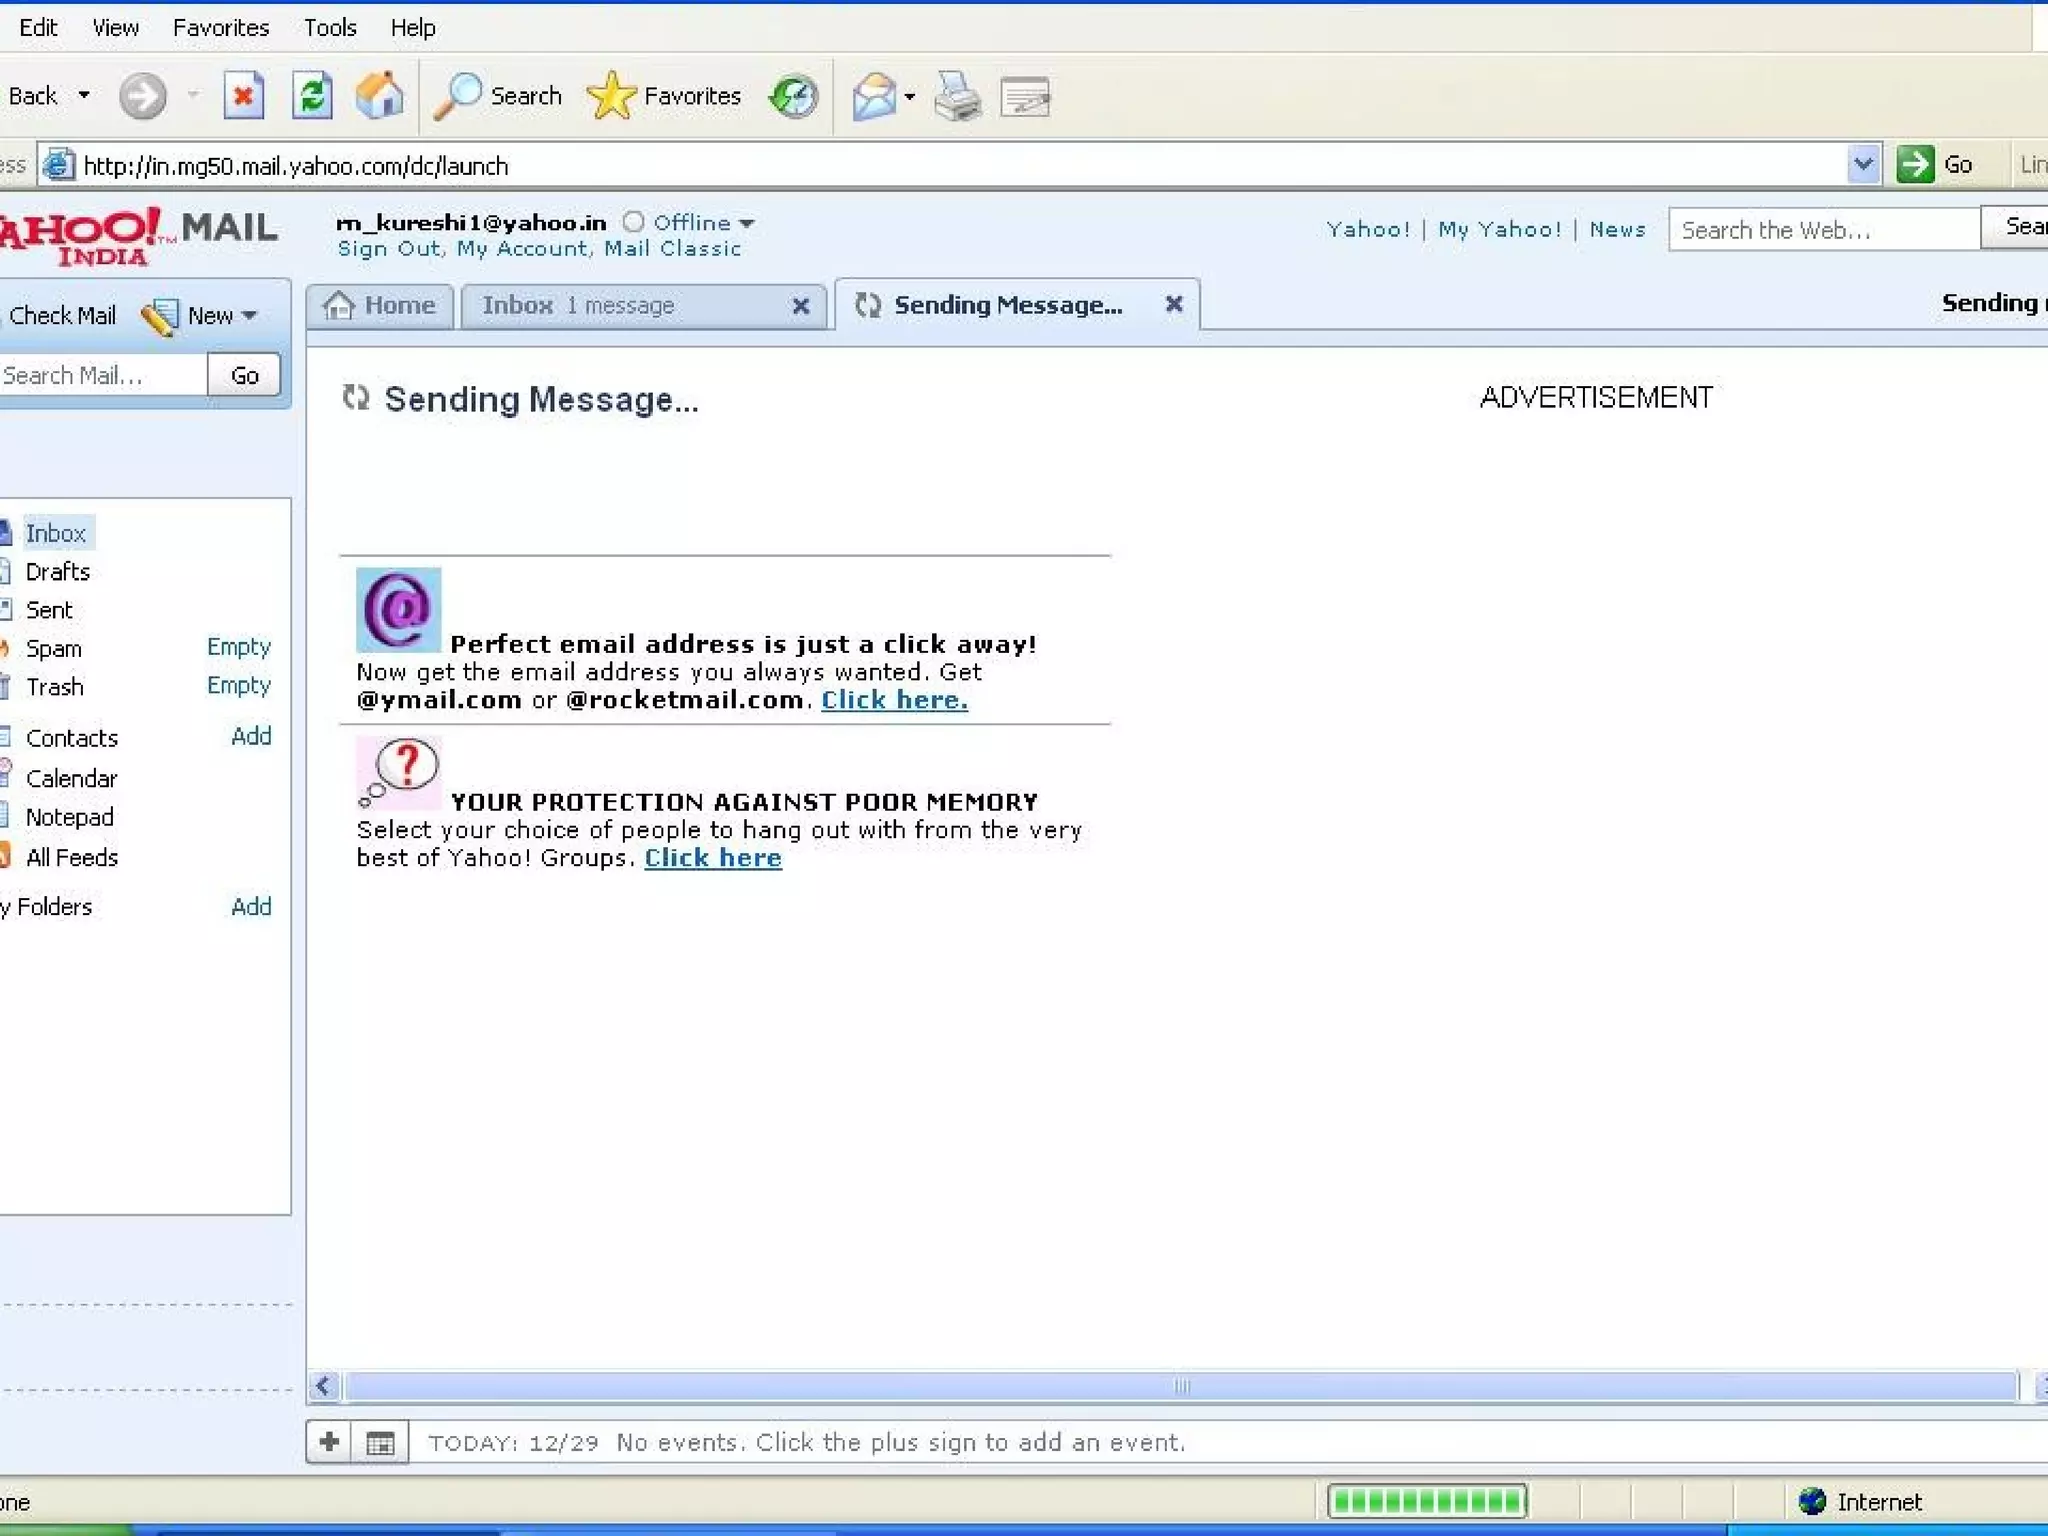
Task: Open the calendar view icon beside plus
Action: tap(380, 1442)
